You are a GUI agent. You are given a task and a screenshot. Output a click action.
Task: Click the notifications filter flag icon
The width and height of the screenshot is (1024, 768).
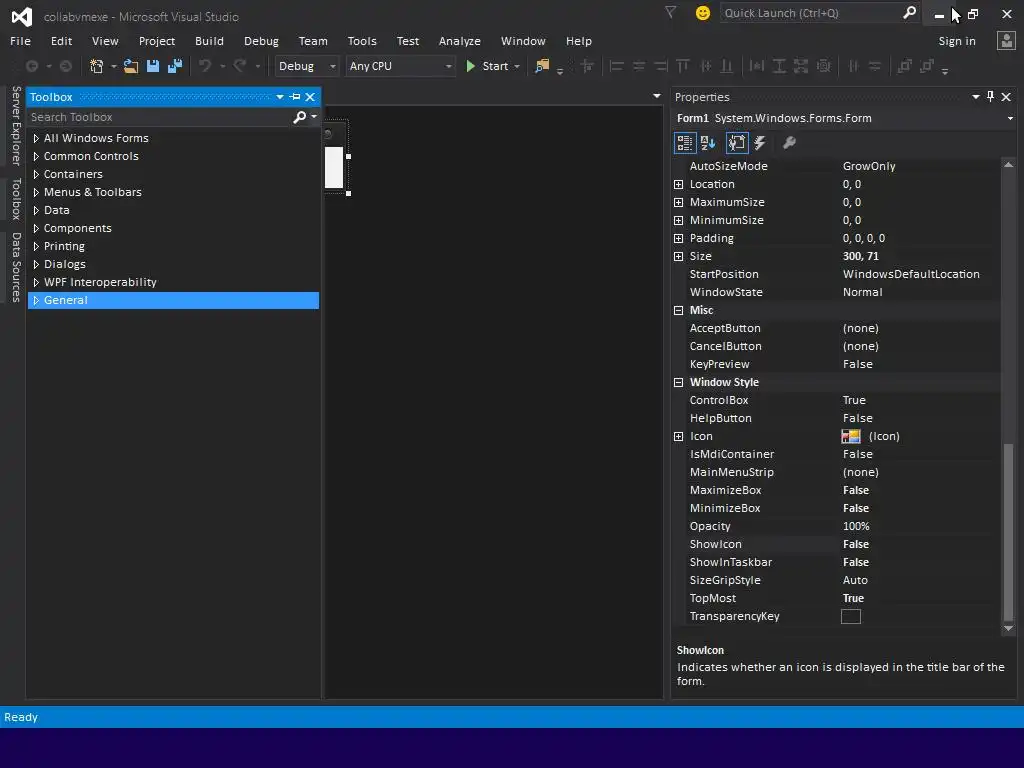tap(670, 12)
